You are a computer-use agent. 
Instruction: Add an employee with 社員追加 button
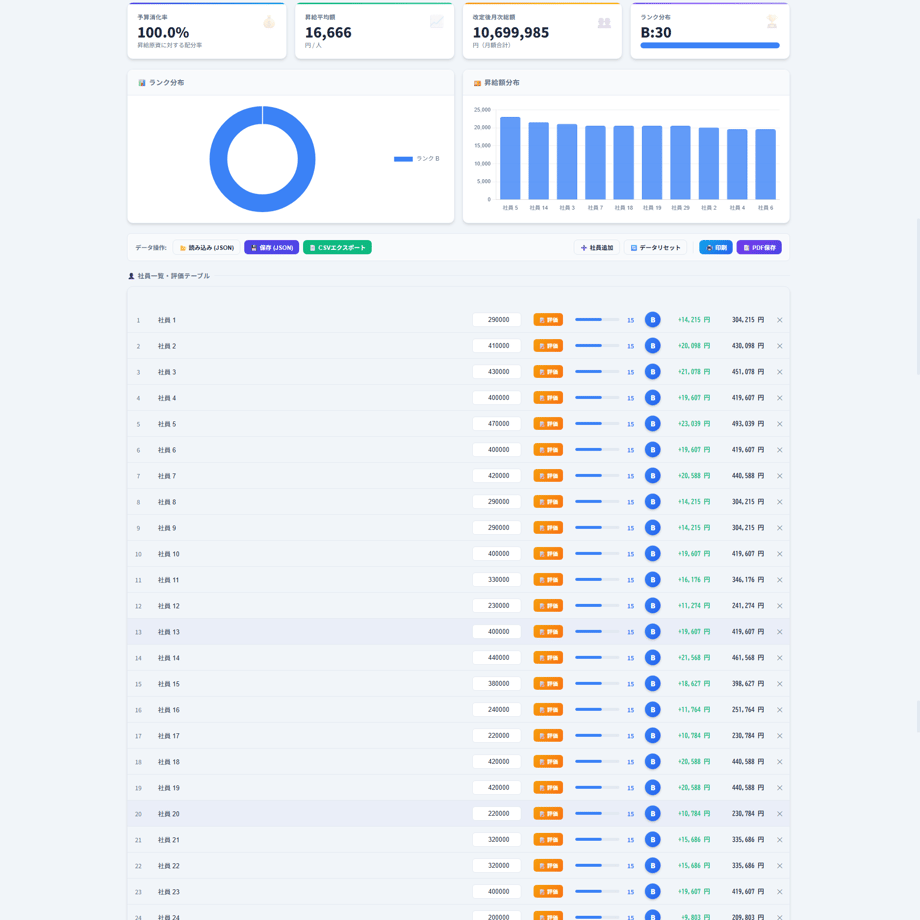click(597, 248)
